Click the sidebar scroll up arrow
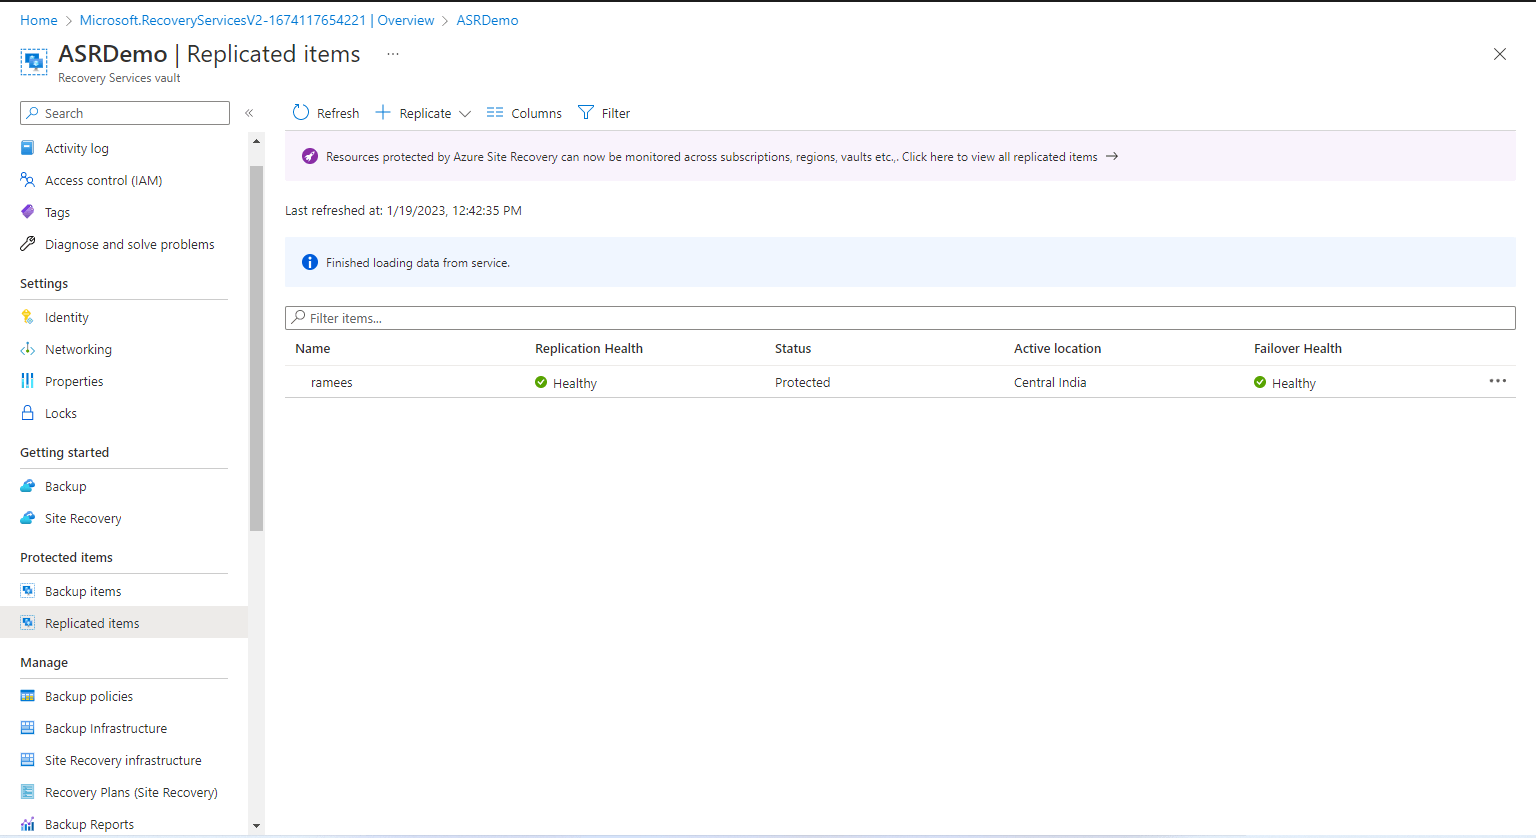Image resolution: width=1536 pixels, height=838 pixels. point(256,141)
